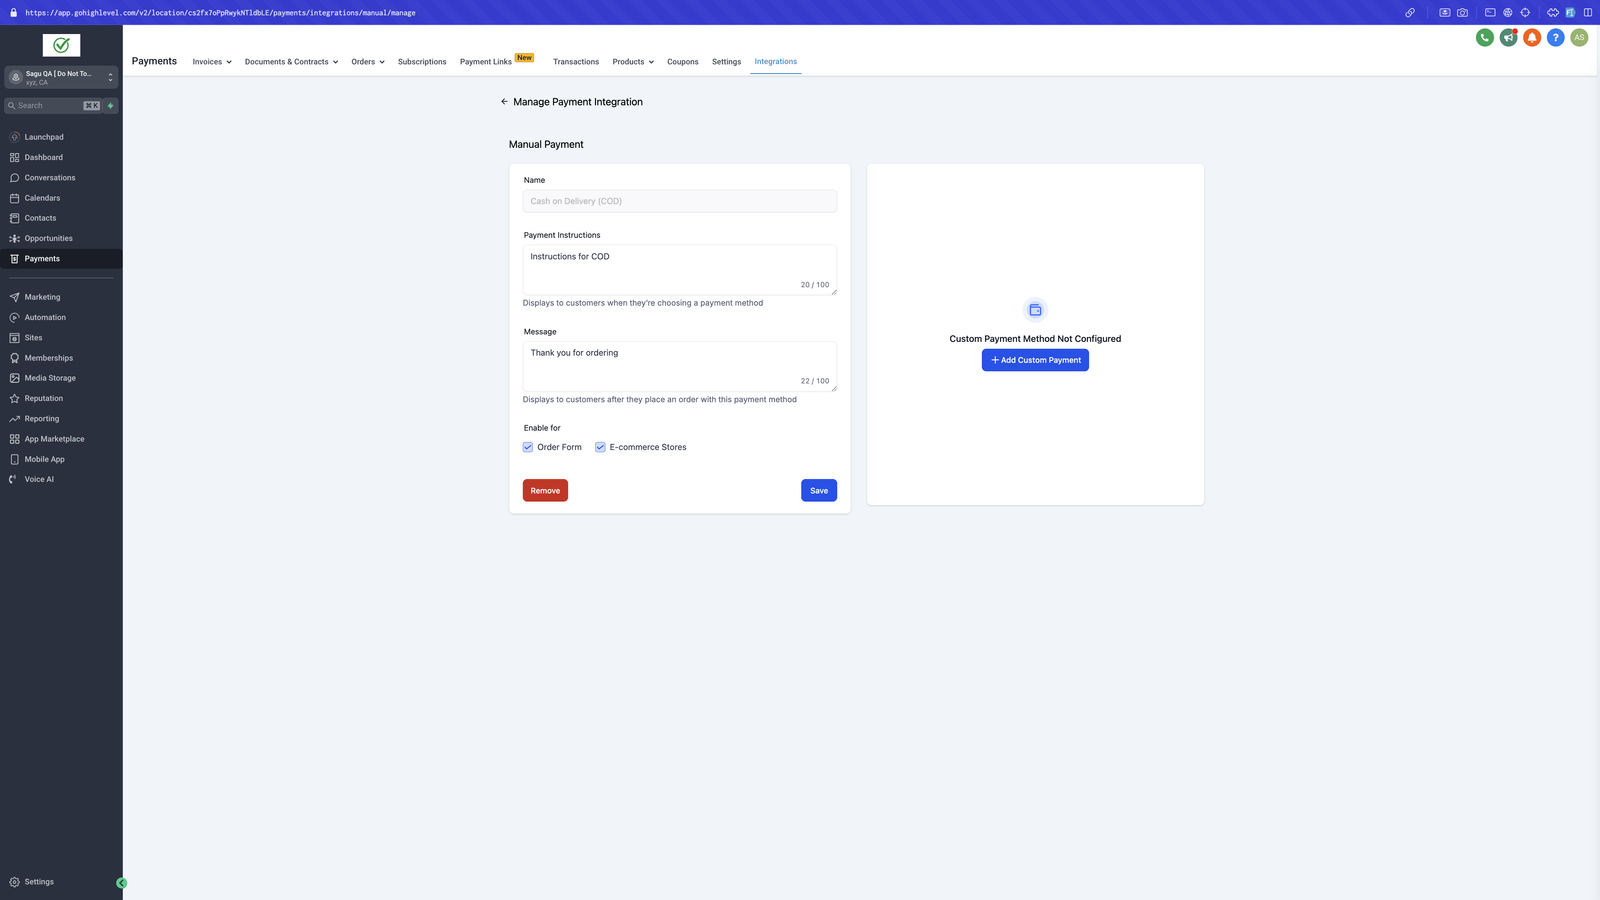Open the Documents & Contracts dropdown
The height and width of the screenshot is (900, 1600).
(291, 62)
